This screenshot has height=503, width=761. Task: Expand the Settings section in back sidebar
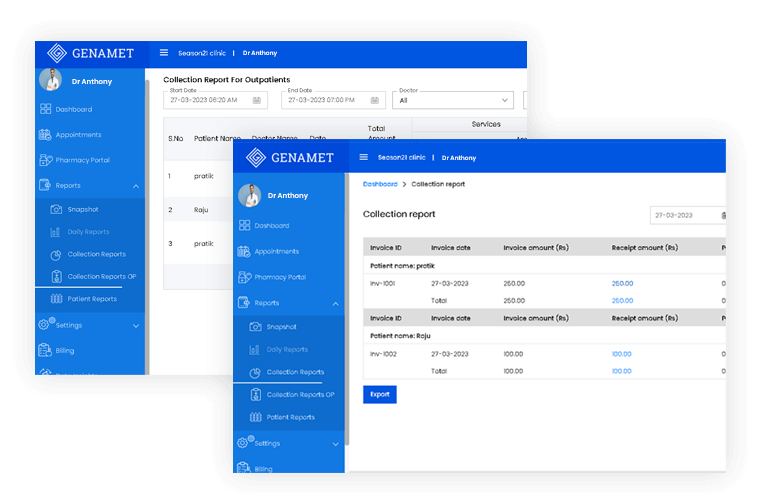(x=136, y=325)
